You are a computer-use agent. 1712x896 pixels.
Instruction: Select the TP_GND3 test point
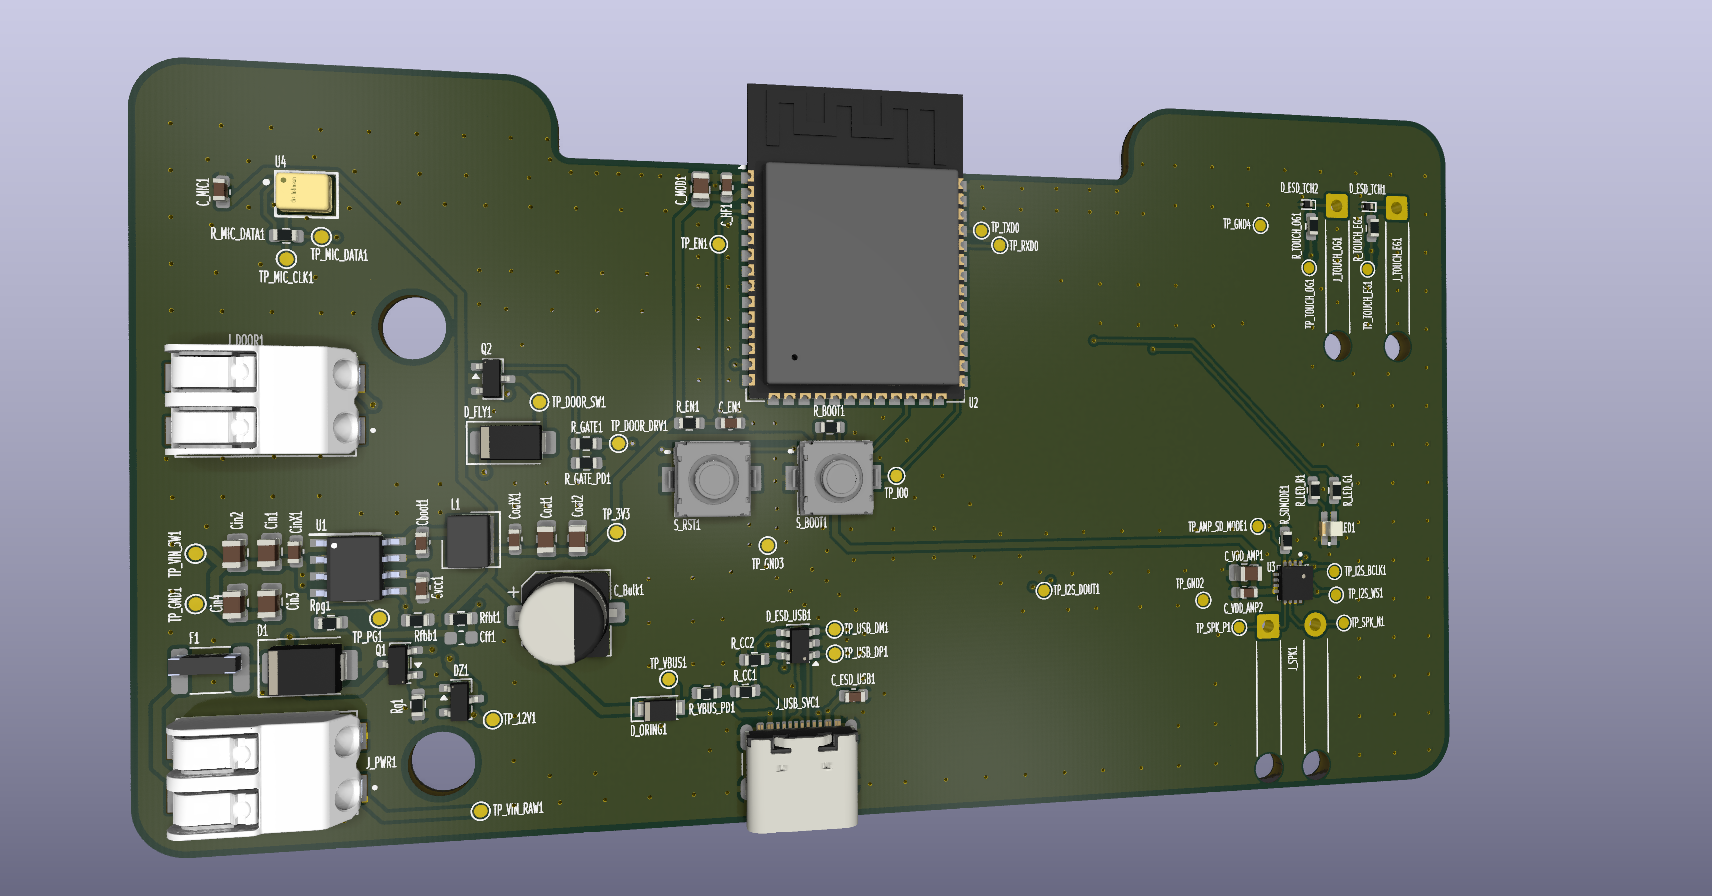pos(767,545)
